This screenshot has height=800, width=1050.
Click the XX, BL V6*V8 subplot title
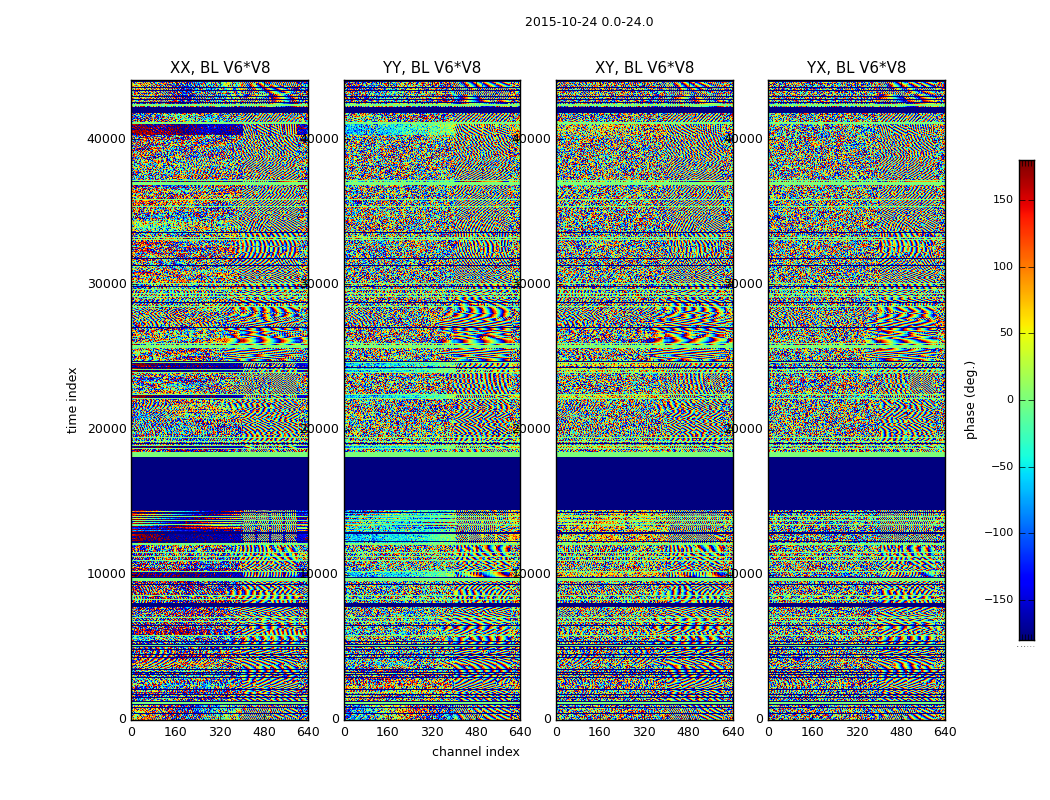click(x=220, y=68)
